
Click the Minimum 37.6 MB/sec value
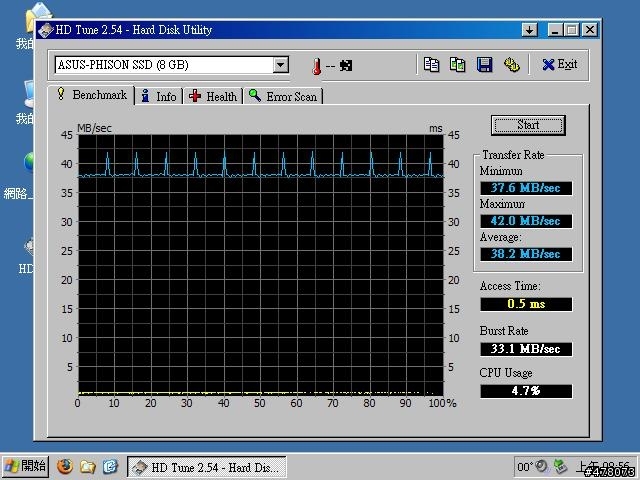click(526, 188)
